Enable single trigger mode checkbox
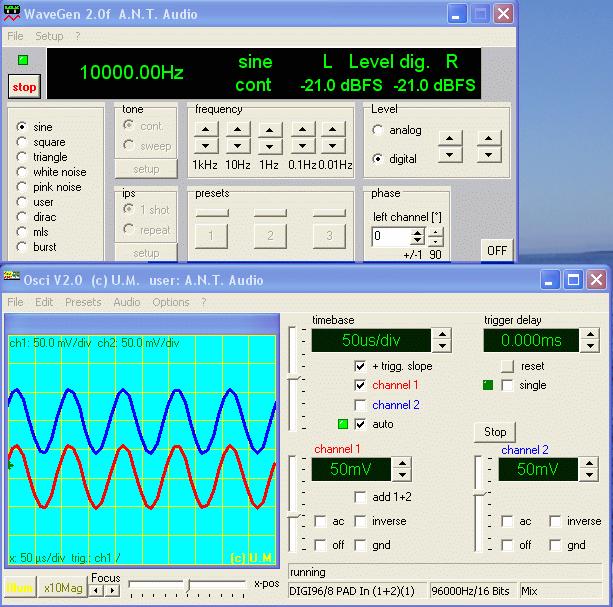The height and width of the screenshot is (607, 613). click(x=507, y=385)
